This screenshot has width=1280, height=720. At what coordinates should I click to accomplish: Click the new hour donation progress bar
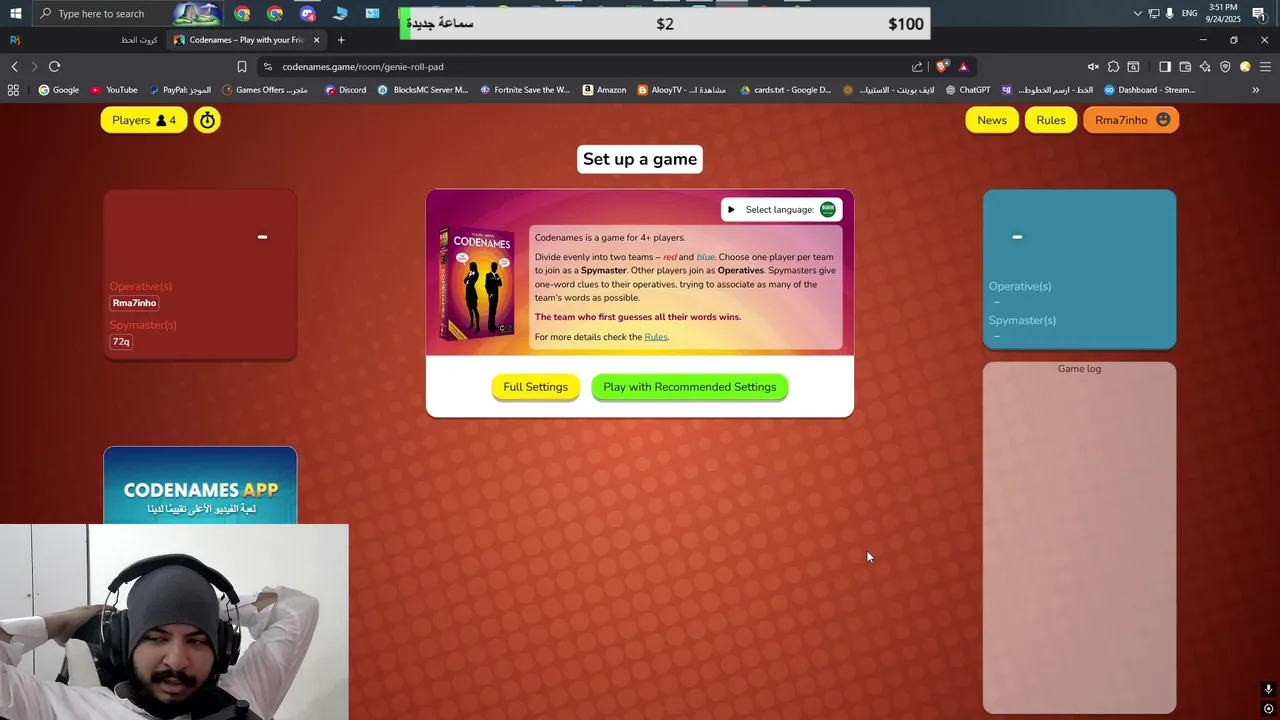coord(664,24)
